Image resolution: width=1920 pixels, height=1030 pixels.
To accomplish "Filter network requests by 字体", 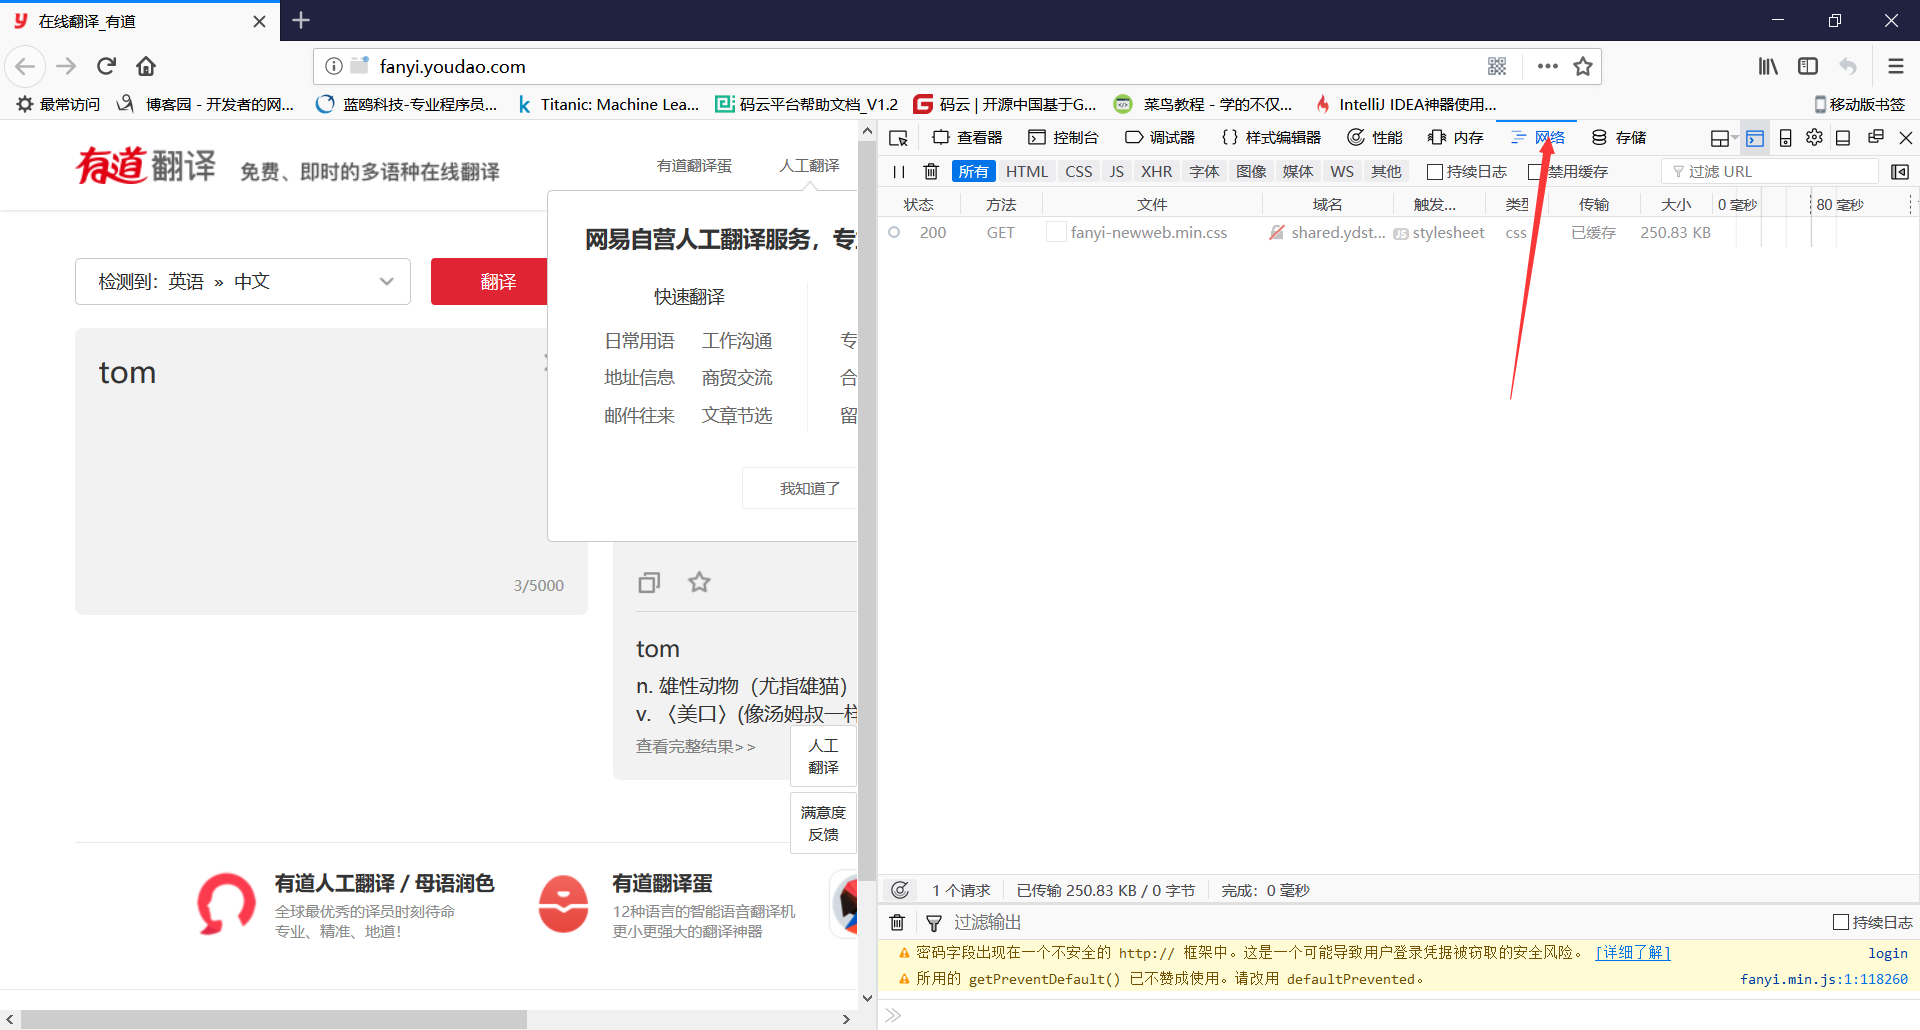I will tap(1204, 172).
